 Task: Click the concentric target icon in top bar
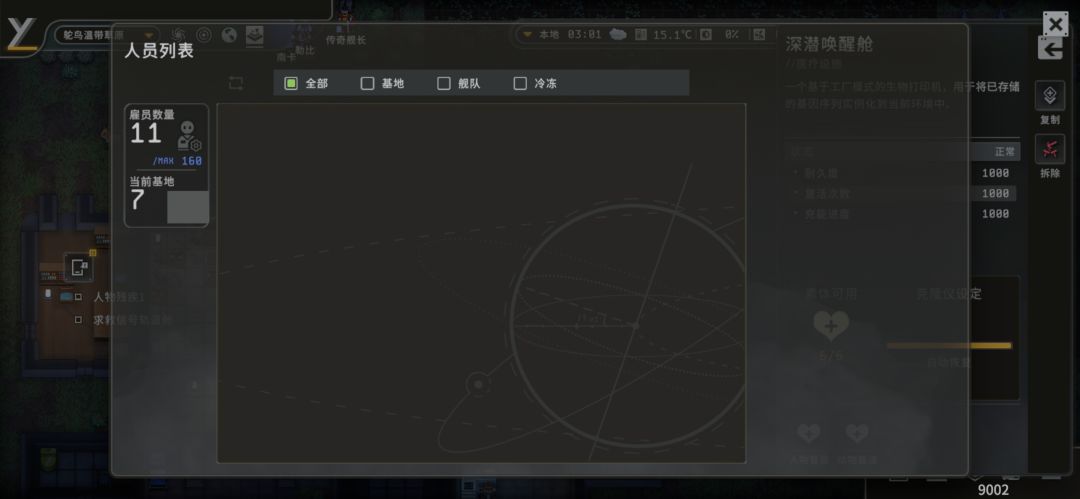204,34
